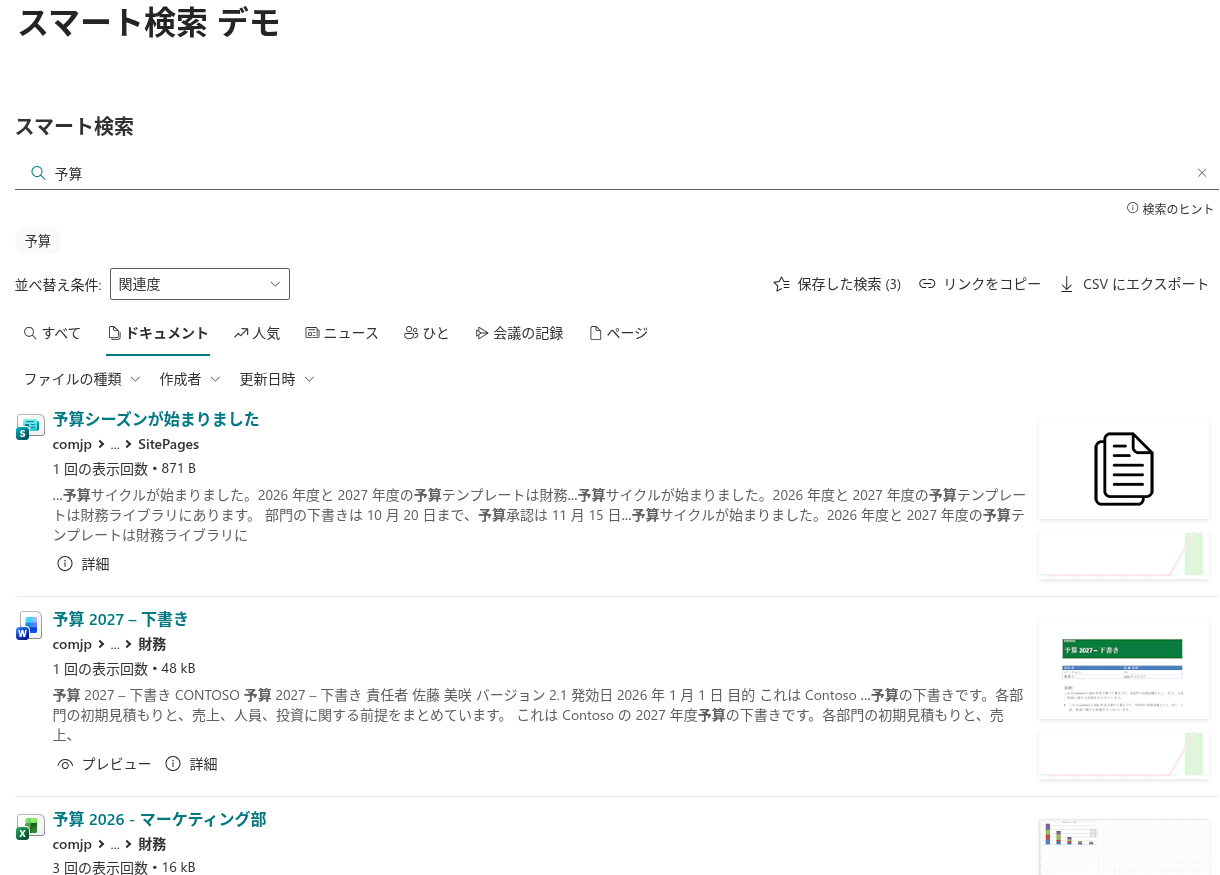Click the view trend chart for 予算 2027 – 下書き
Image resolution: width=1220 pixels, height=875 pixels.
pyautogui.click(x=1124, y=754)
